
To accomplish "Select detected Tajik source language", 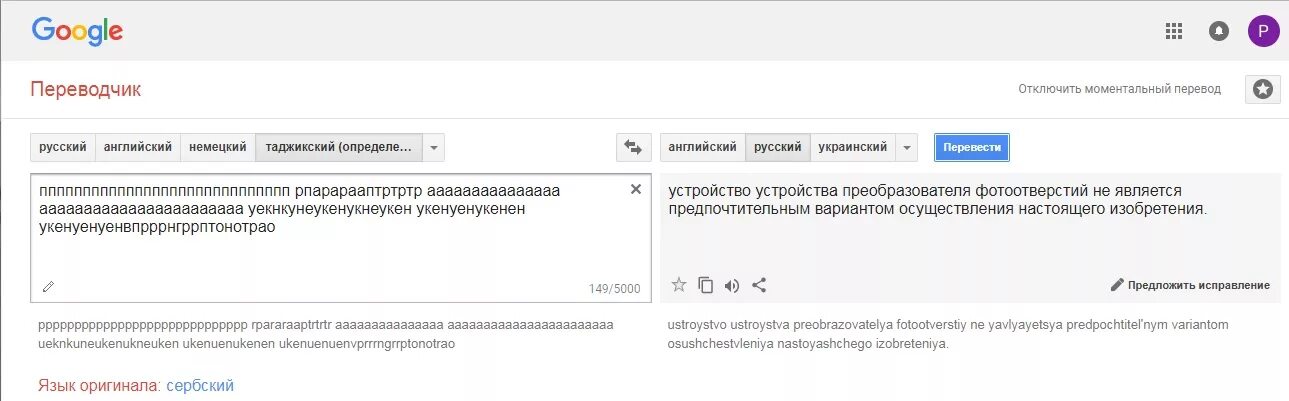I will pos(339,147).
